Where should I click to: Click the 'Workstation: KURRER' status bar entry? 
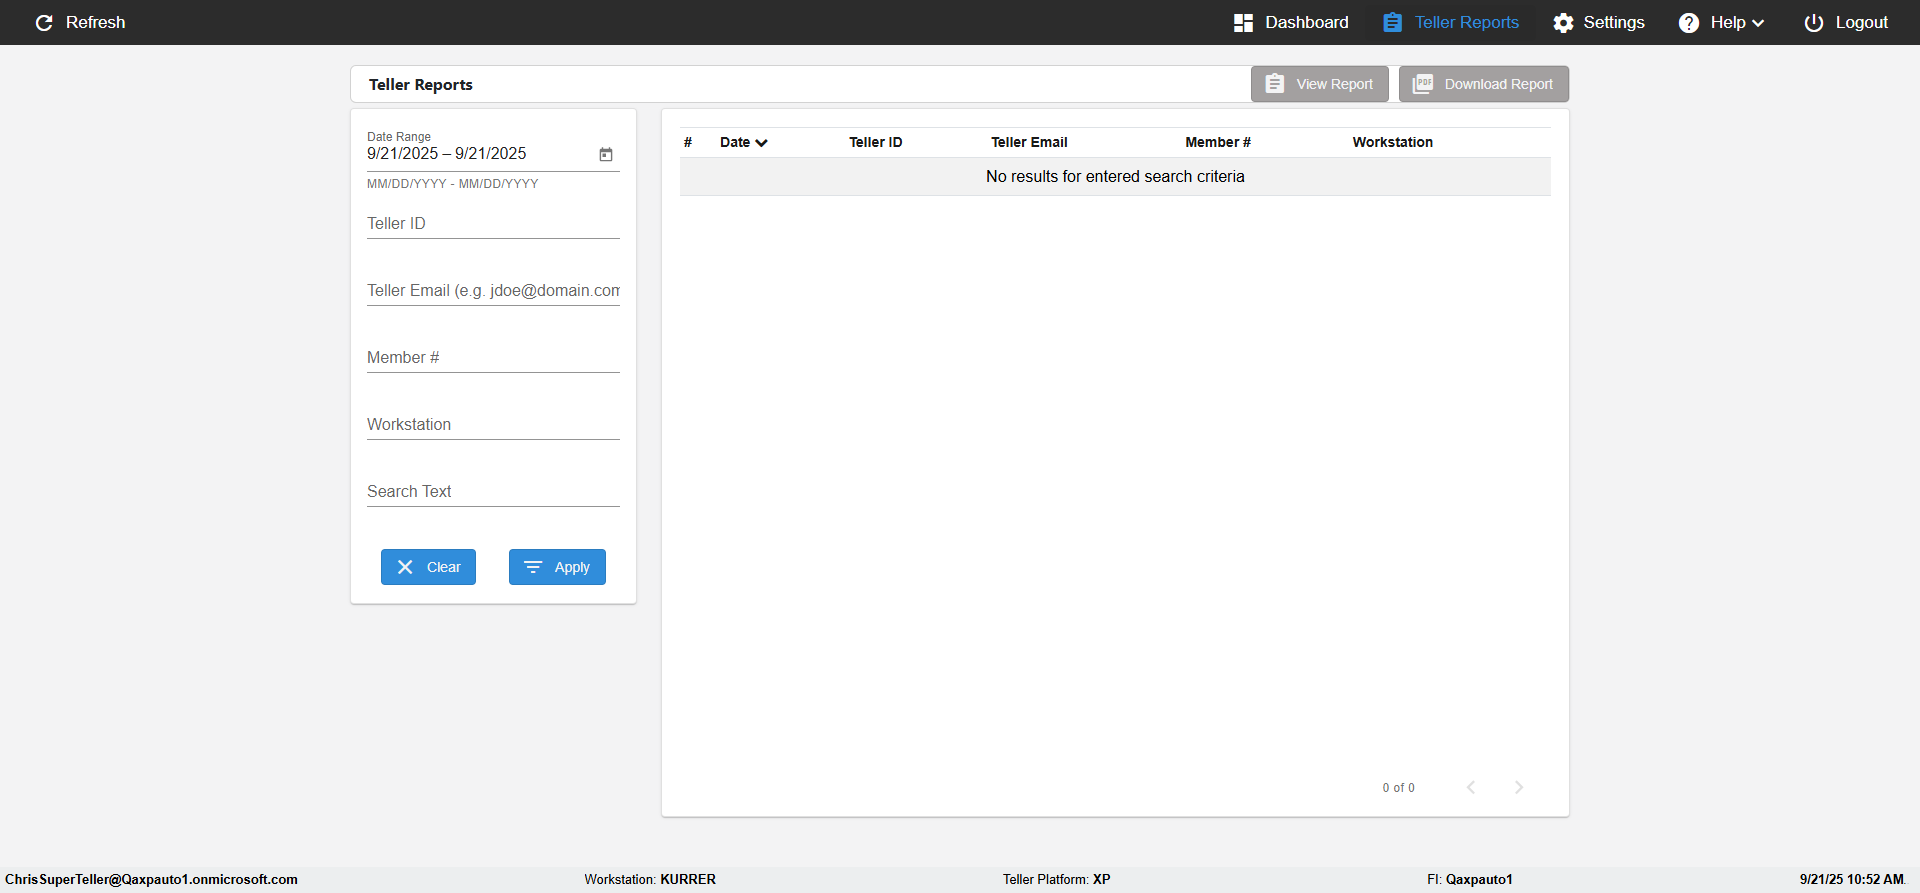click(650, 880)
